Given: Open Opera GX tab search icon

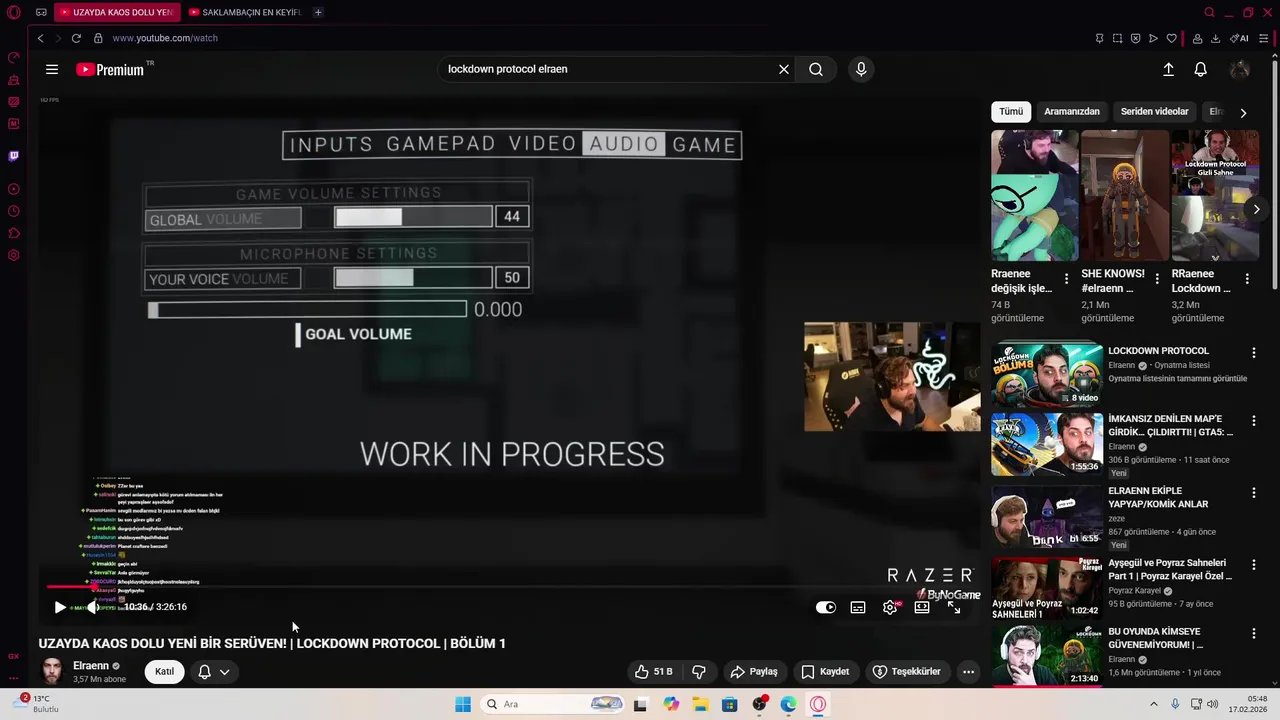Looking at the screenshot, I should tap(1209, 12).
